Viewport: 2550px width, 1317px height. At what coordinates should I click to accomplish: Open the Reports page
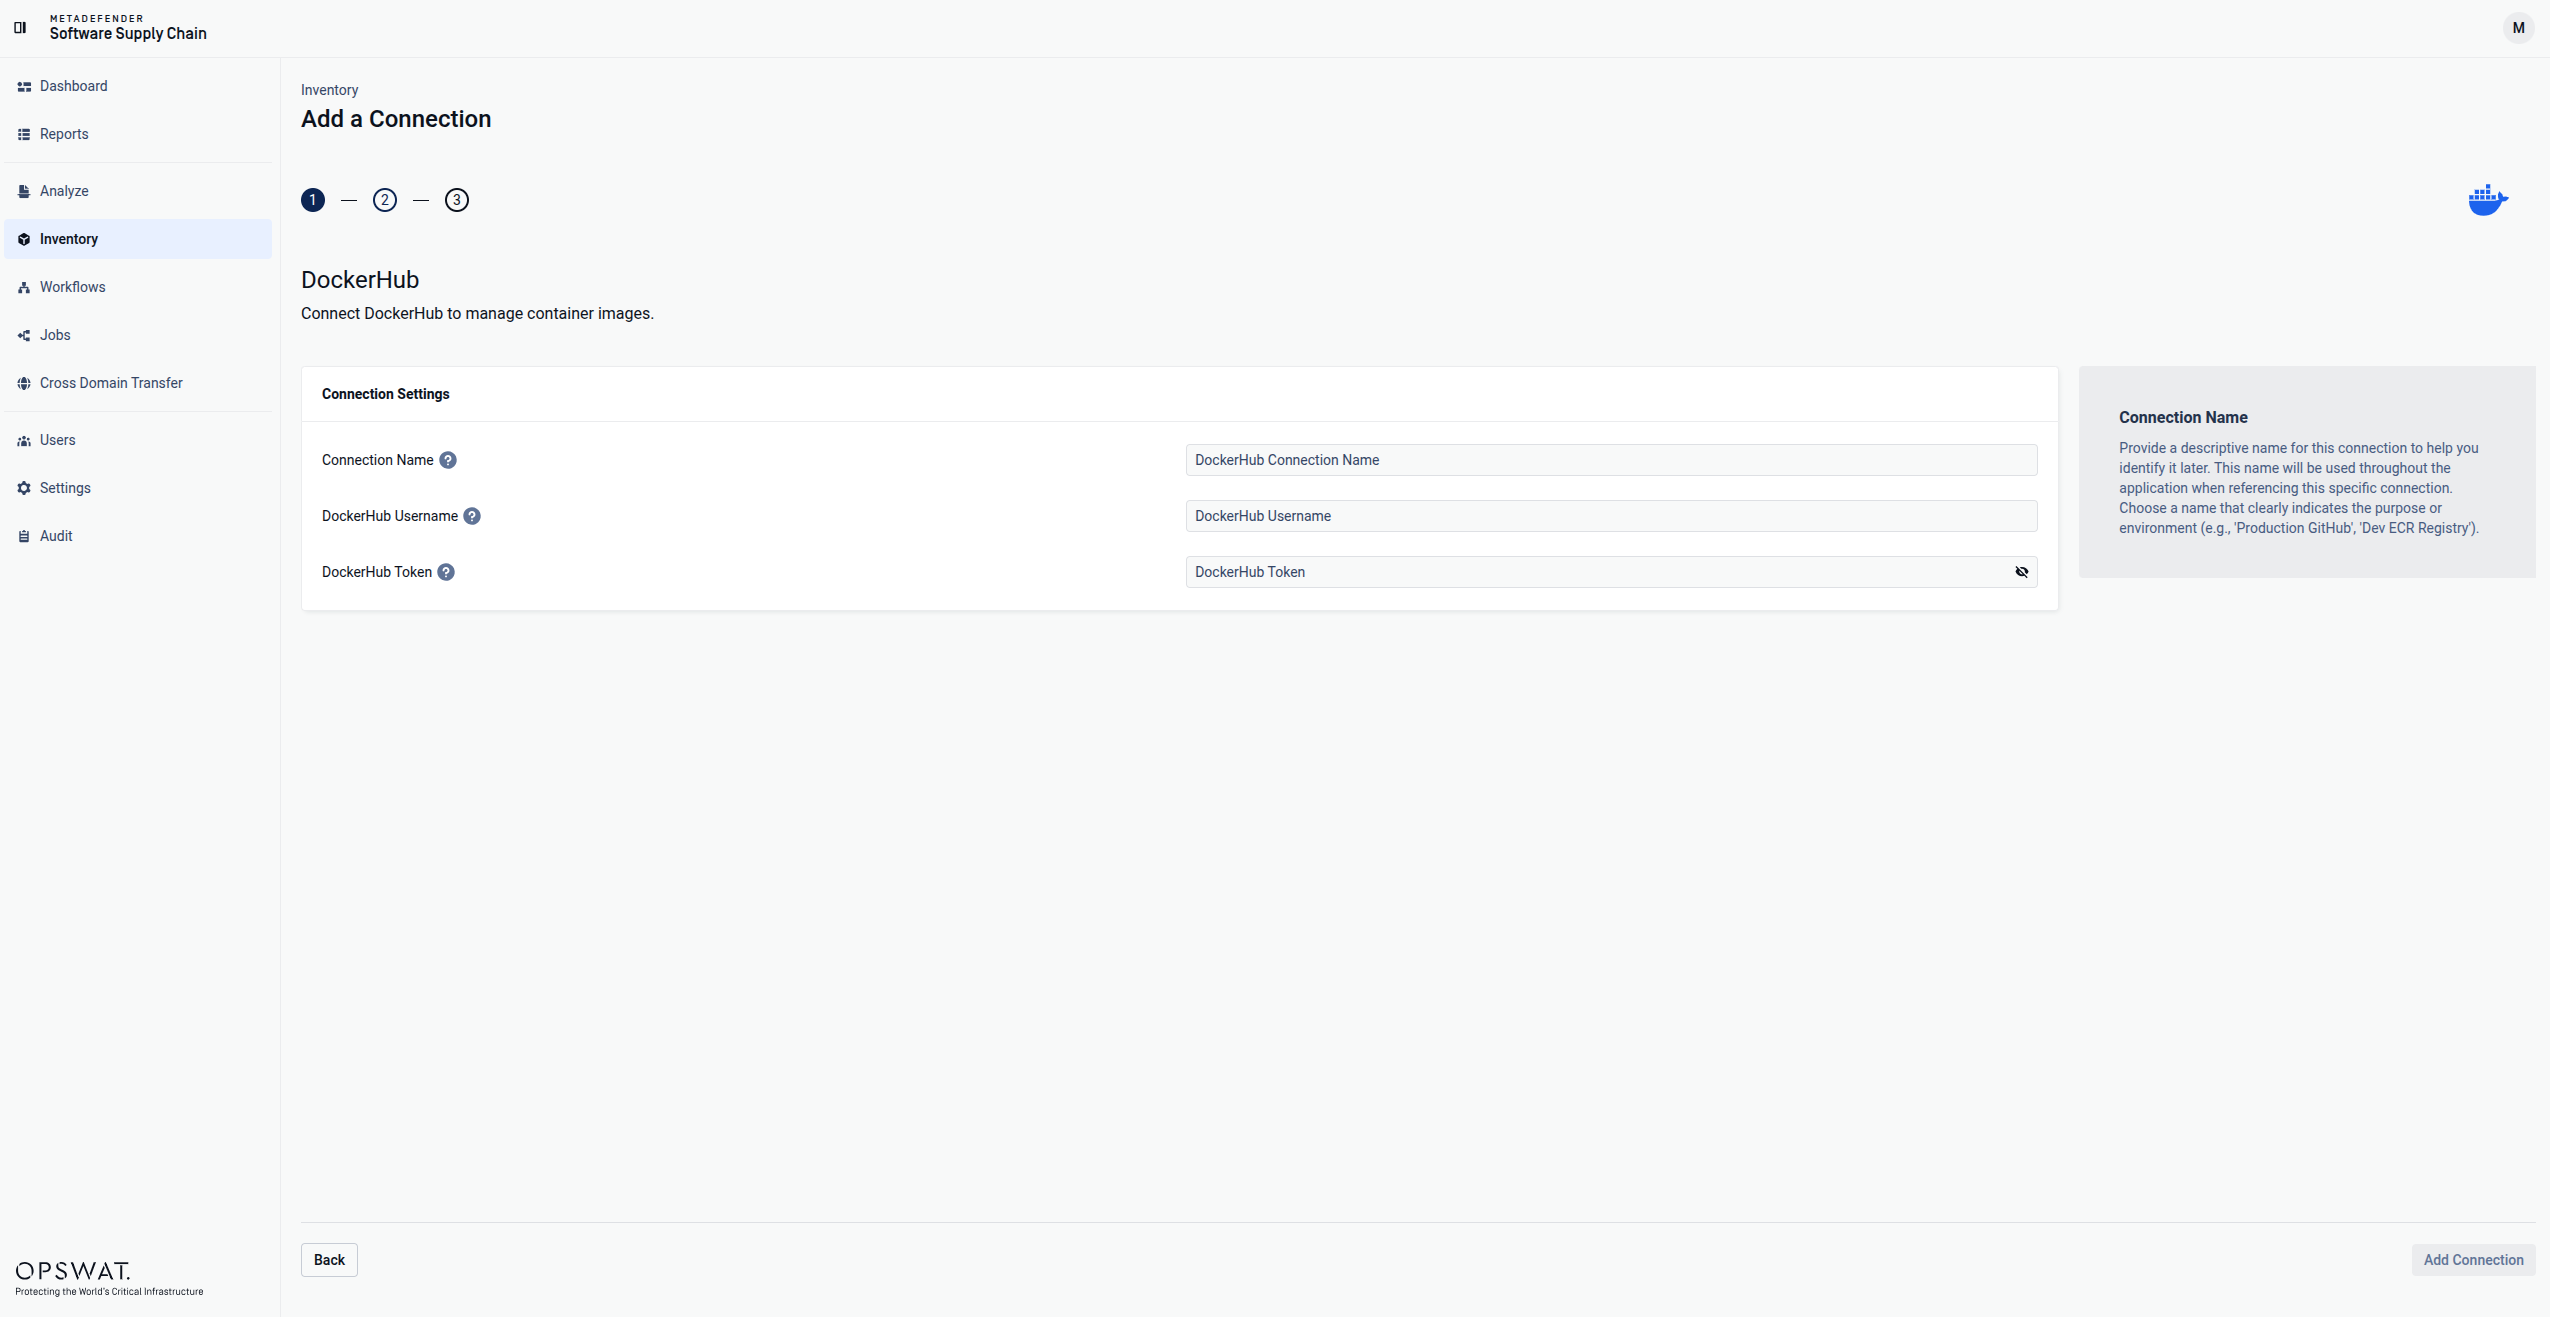[138, 135]
